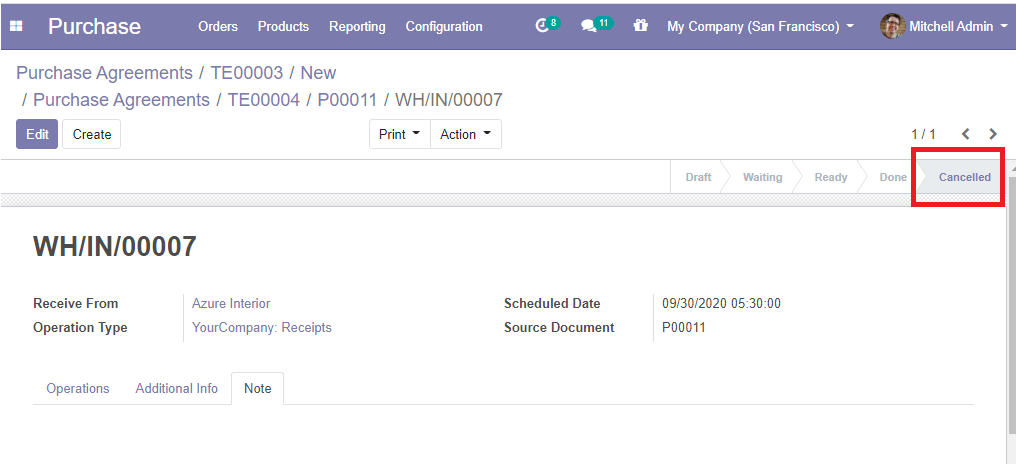Open the Products menu
This screenshot has width=1017, height=465.
tap(283, 27)
